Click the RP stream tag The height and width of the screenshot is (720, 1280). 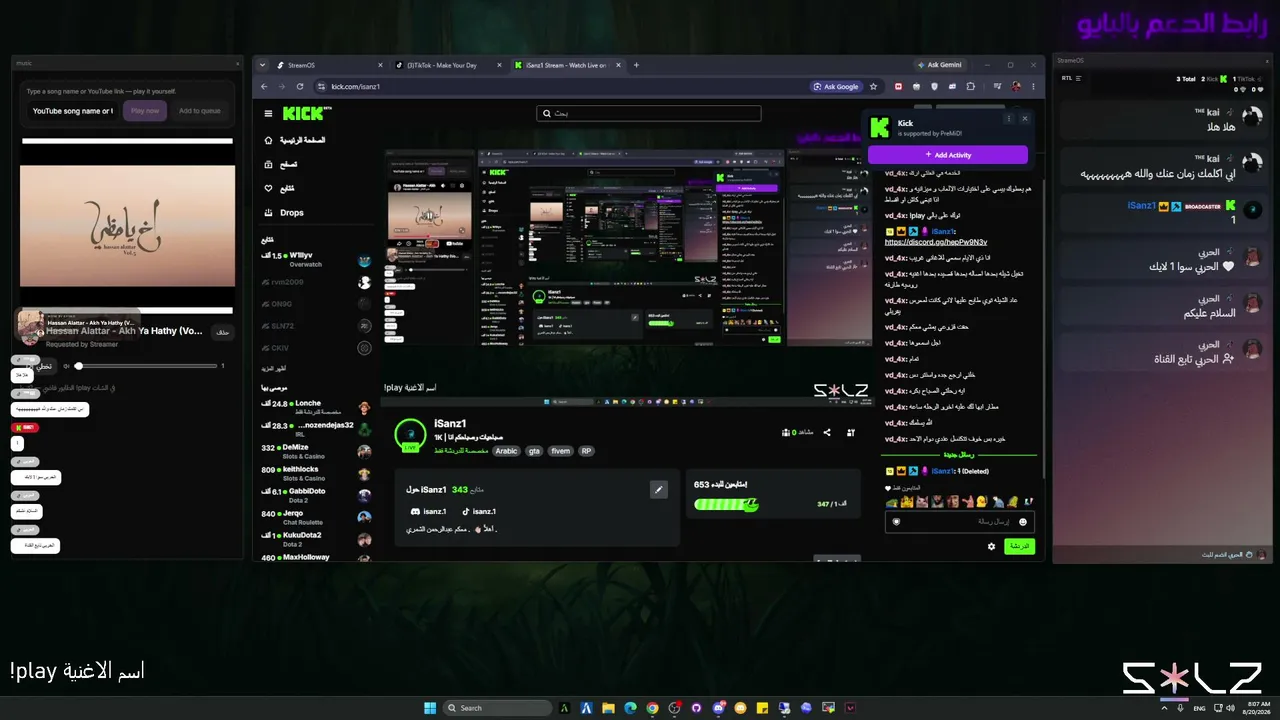click(x=586, y=451)
